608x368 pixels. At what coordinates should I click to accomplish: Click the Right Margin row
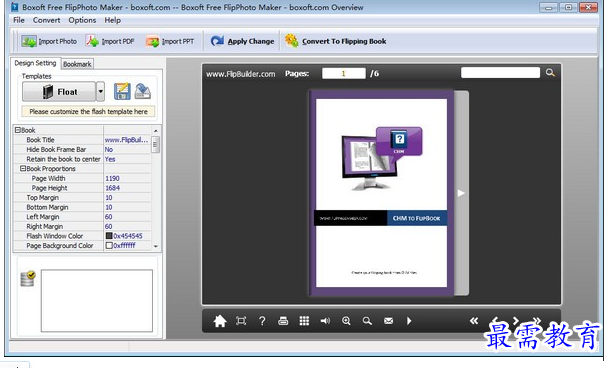pos(82,226)
